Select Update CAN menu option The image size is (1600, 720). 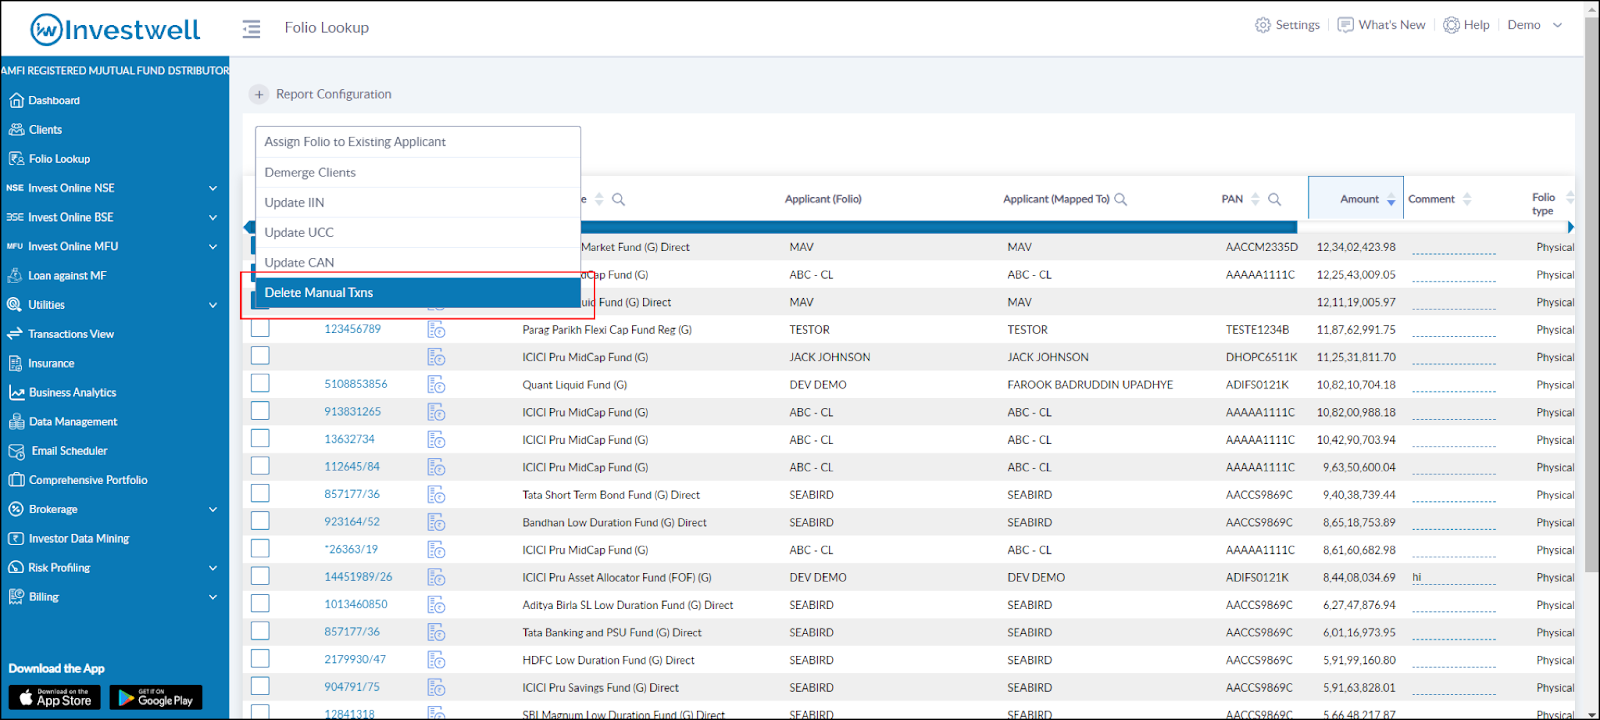point(418,262)
